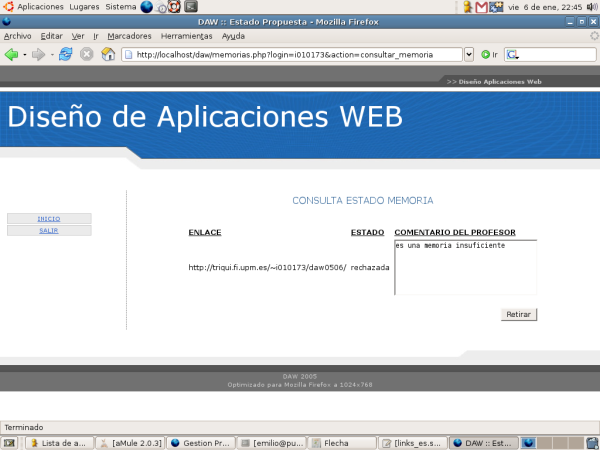Click the Gaim buddy tray icon
600x450 pixels.
[467, 7]
